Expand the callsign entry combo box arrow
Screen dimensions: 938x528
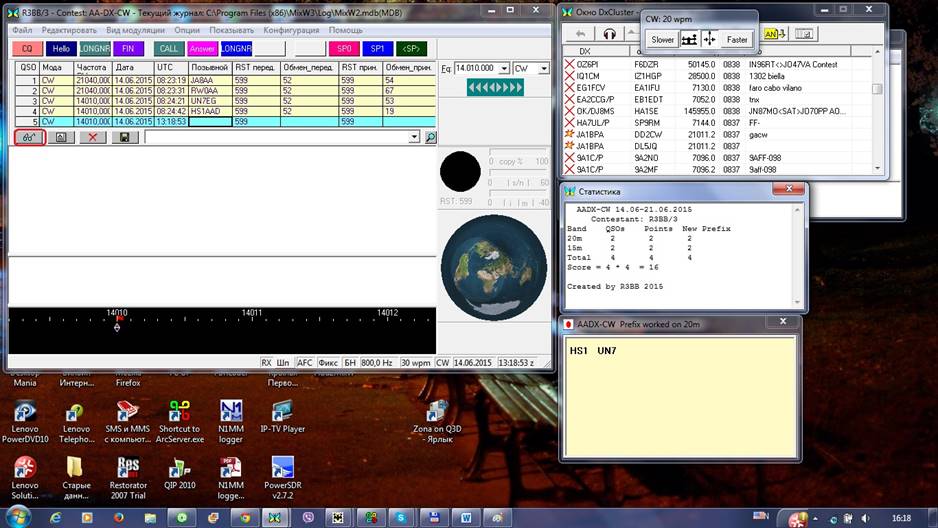[414, 137]
